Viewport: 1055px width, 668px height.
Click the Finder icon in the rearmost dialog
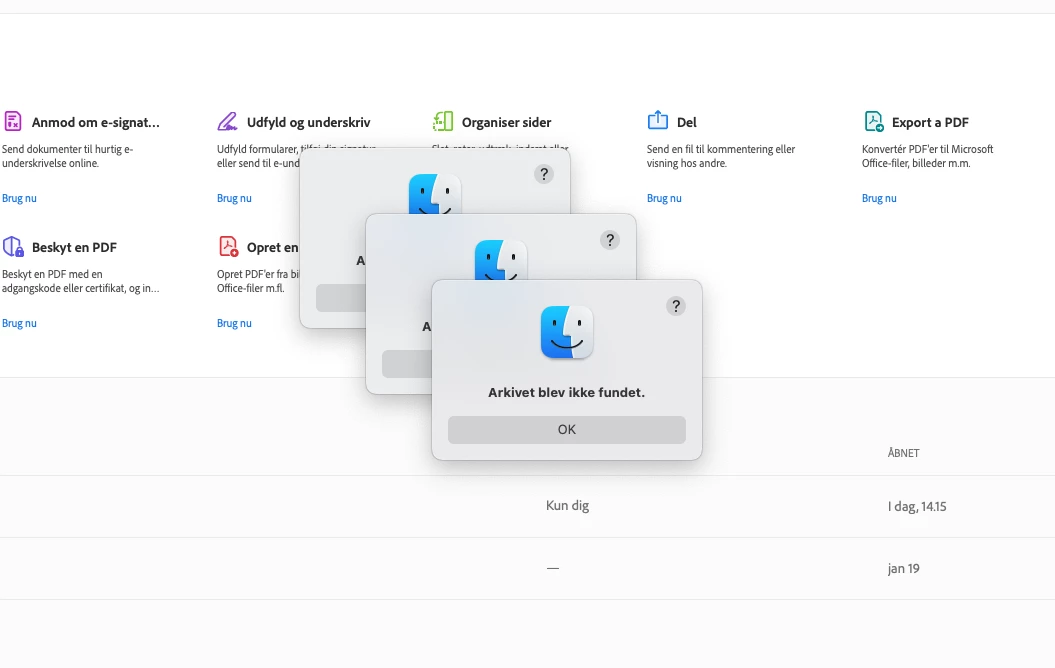(435, 194)
